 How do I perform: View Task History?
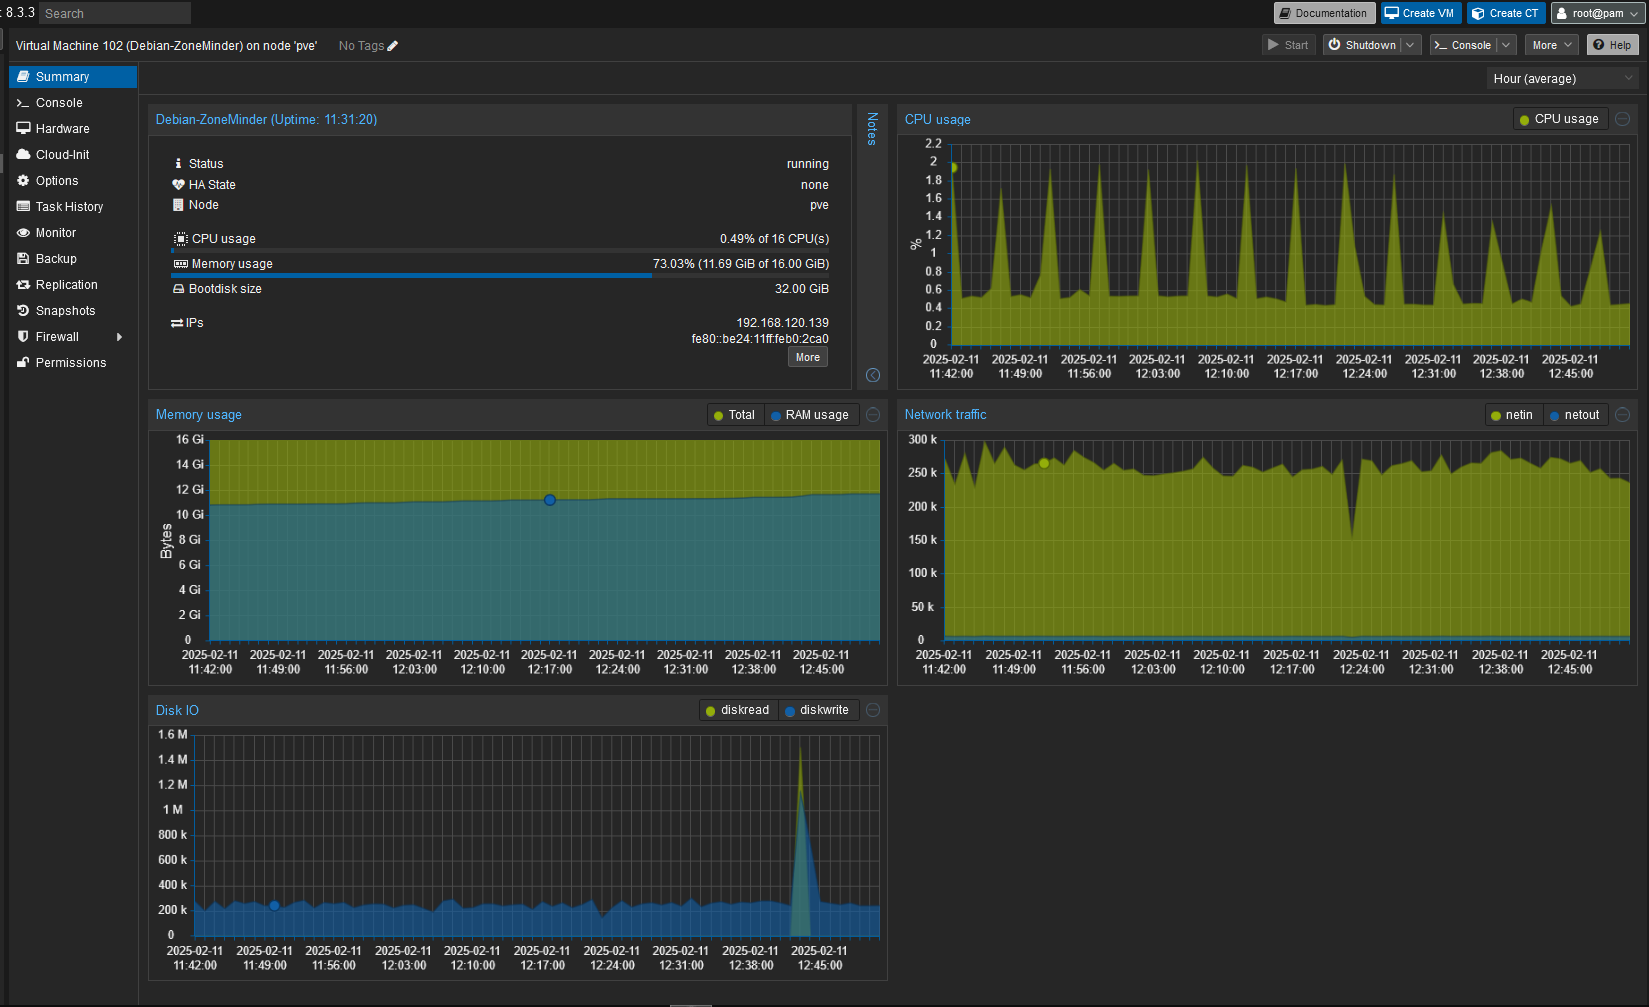(73, 207)
